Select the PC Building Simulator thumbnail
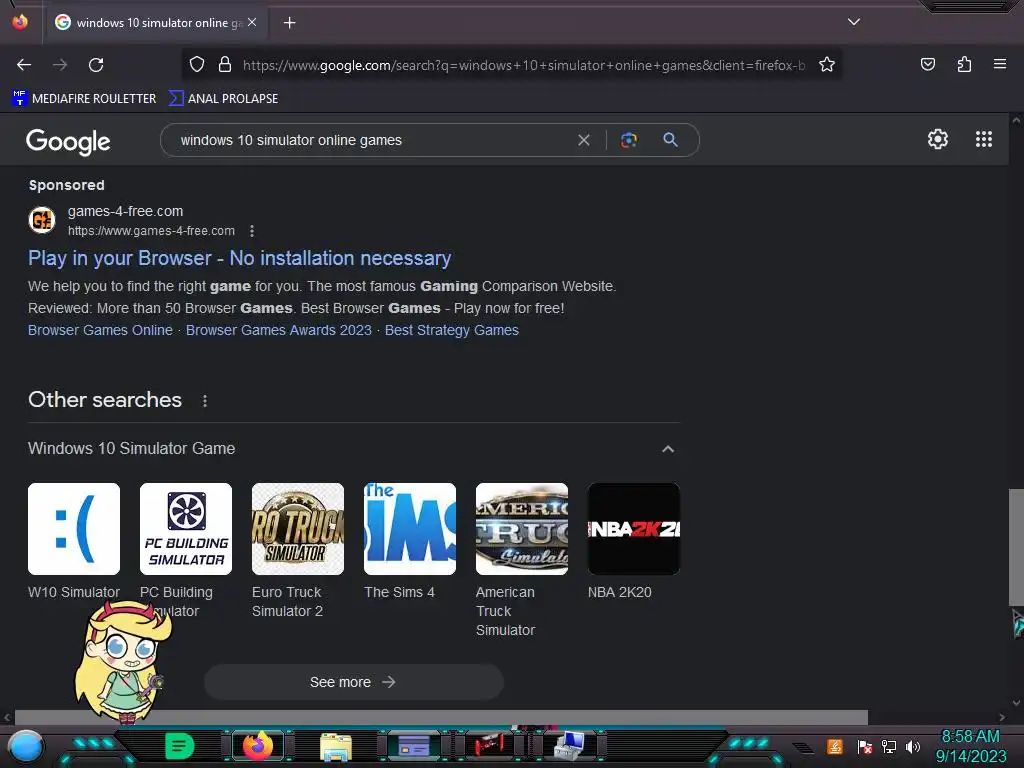 pyautogui.click(x=186, y=529)
